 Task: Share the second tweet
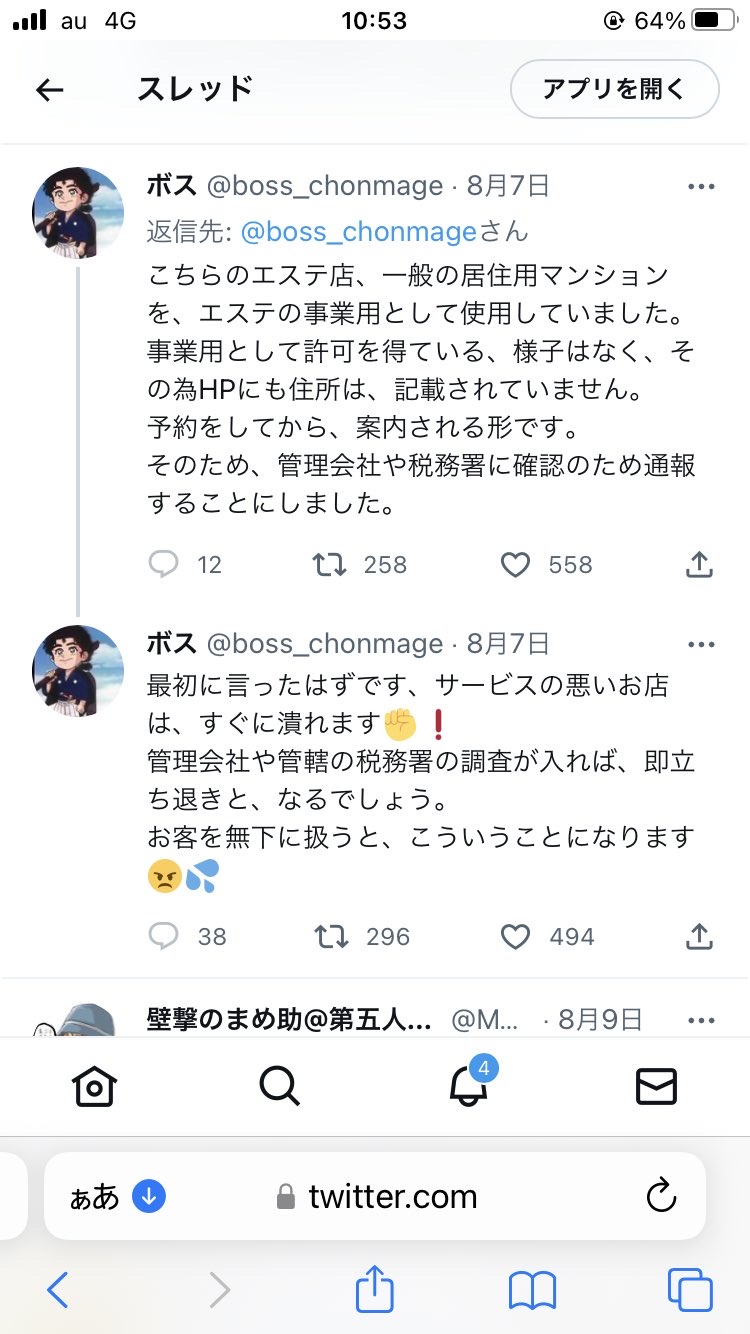[x=699, y=935]
